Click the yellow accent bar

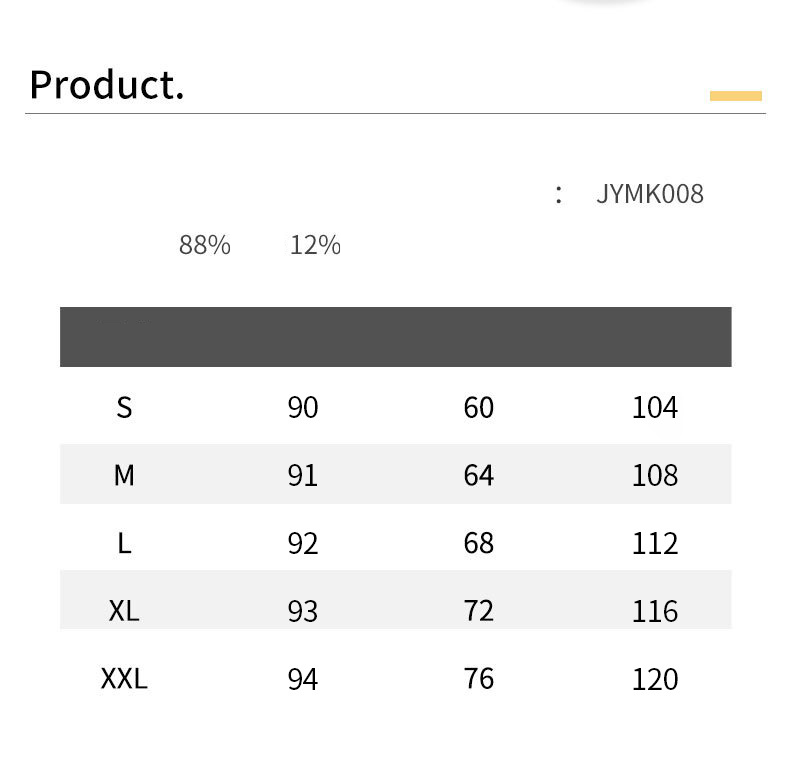tap(735, 96)
